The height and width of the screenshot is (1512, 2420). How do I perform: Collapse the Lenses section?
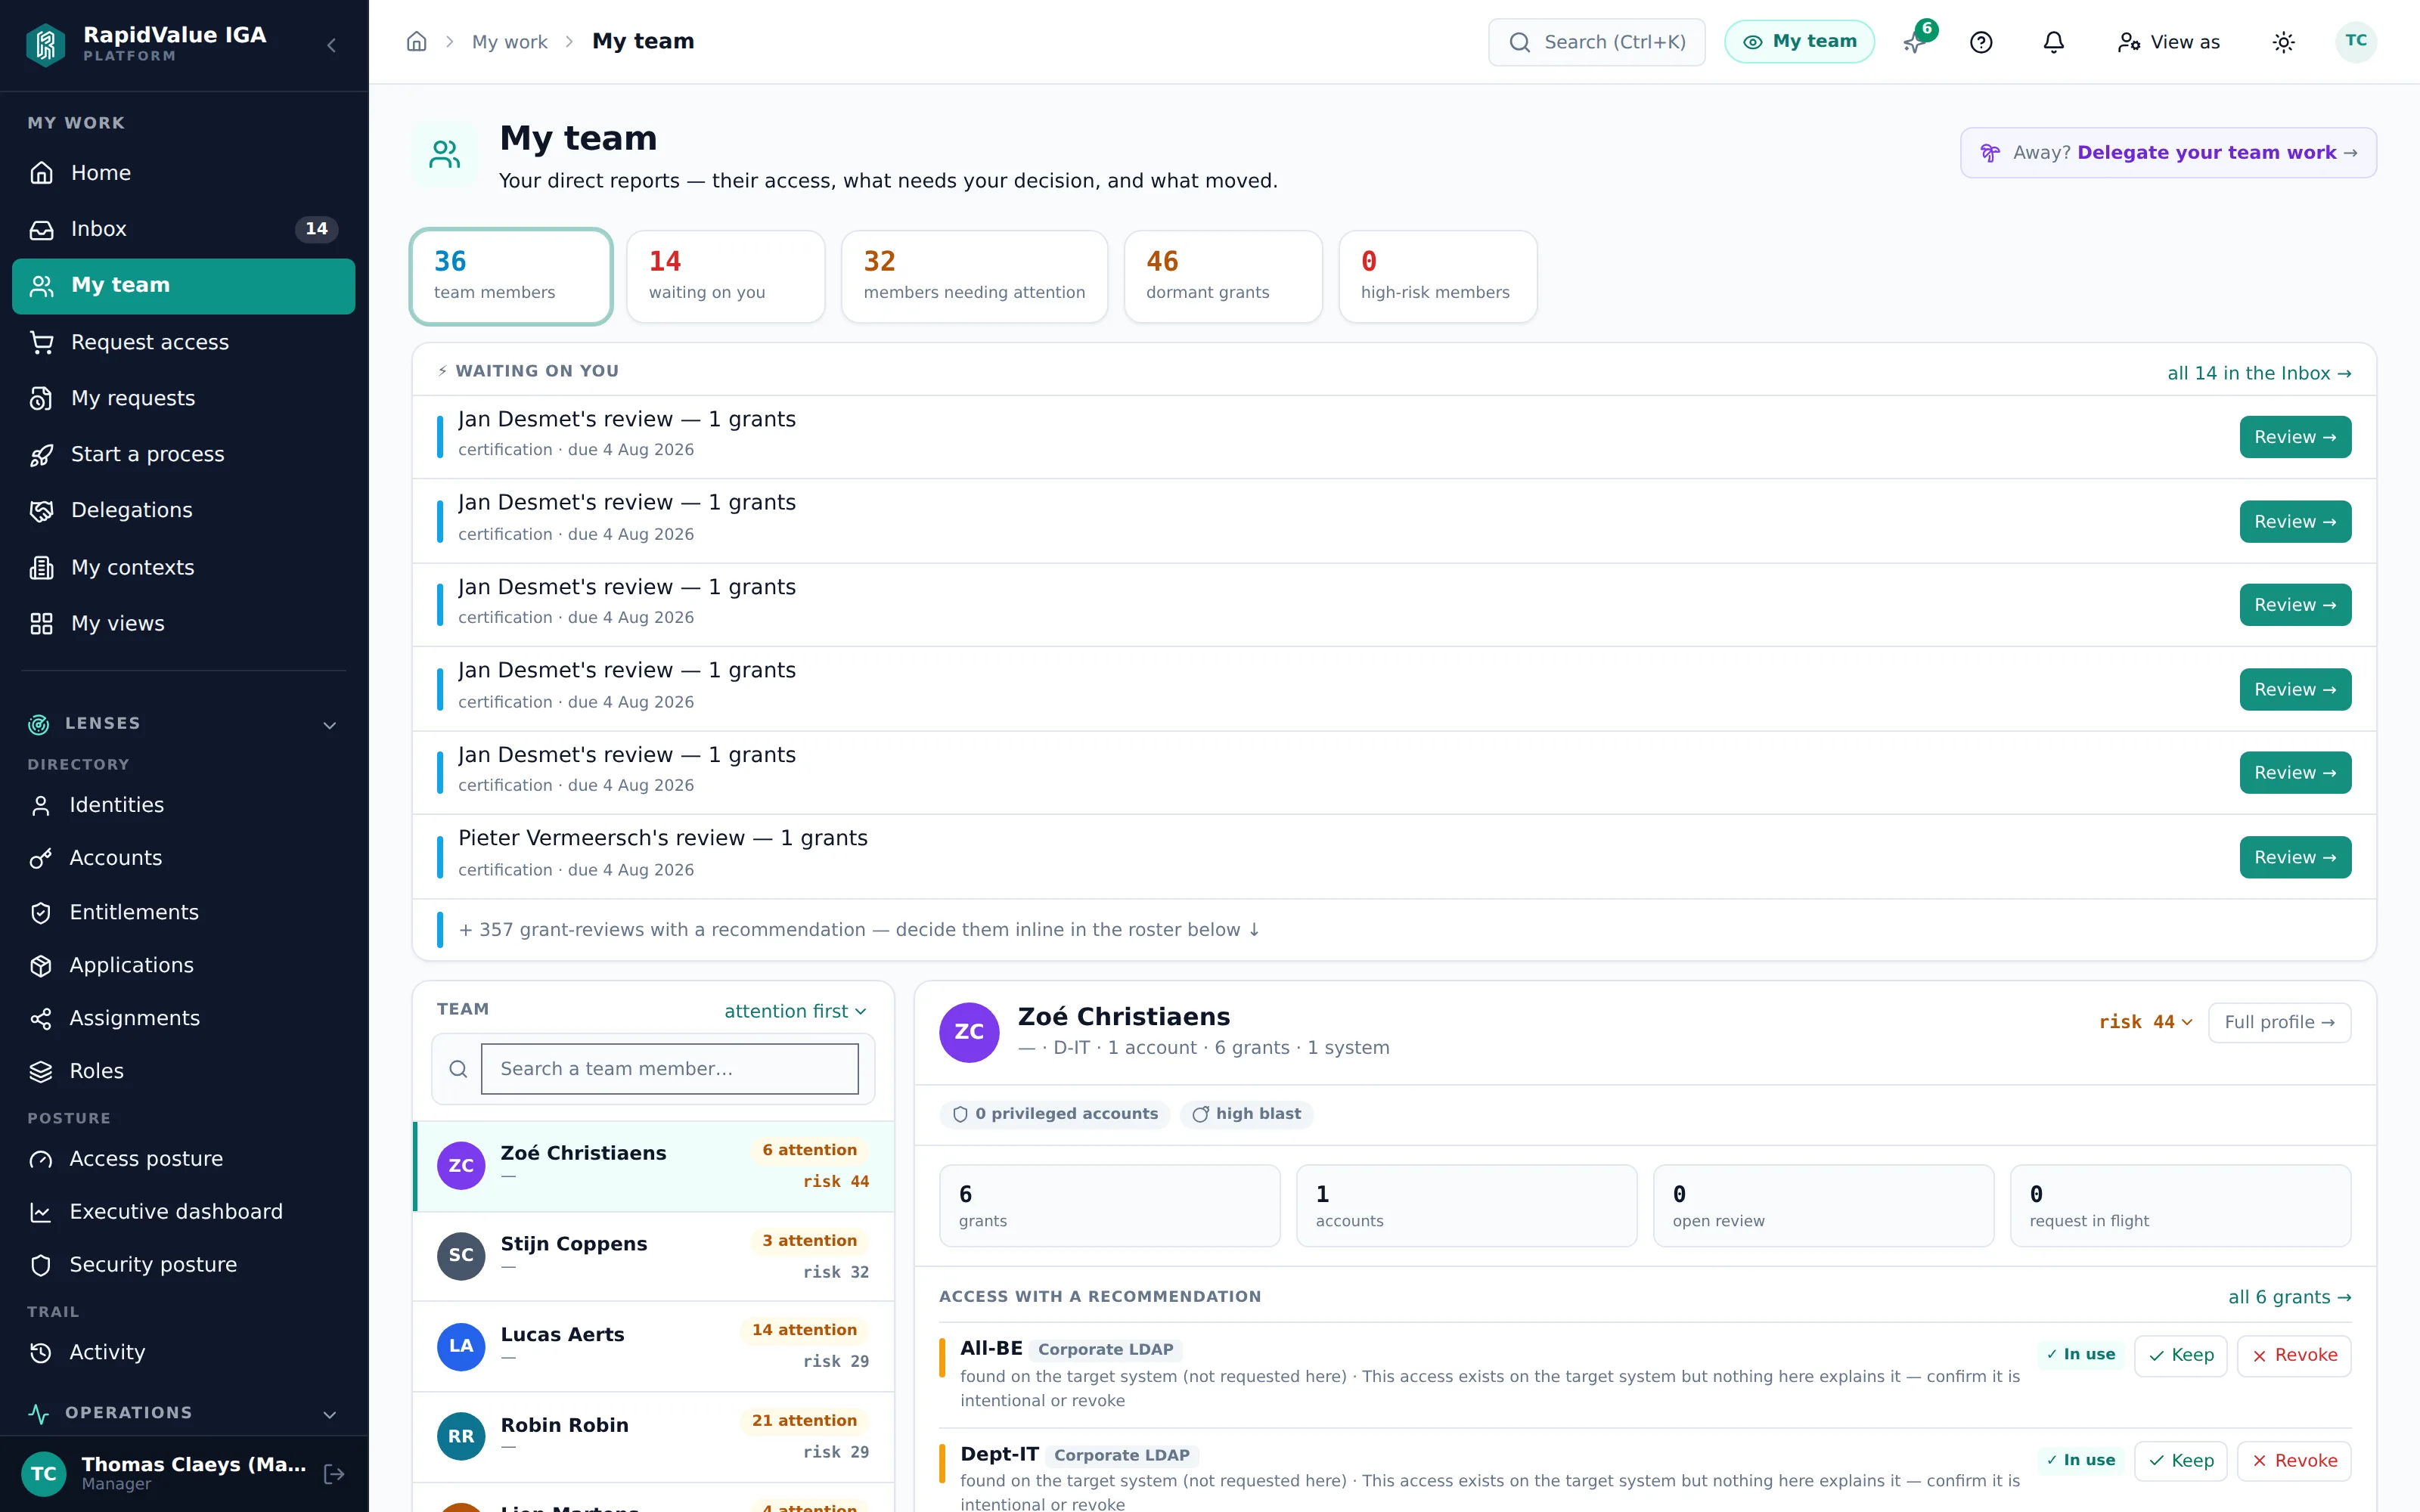click(329, 724)
